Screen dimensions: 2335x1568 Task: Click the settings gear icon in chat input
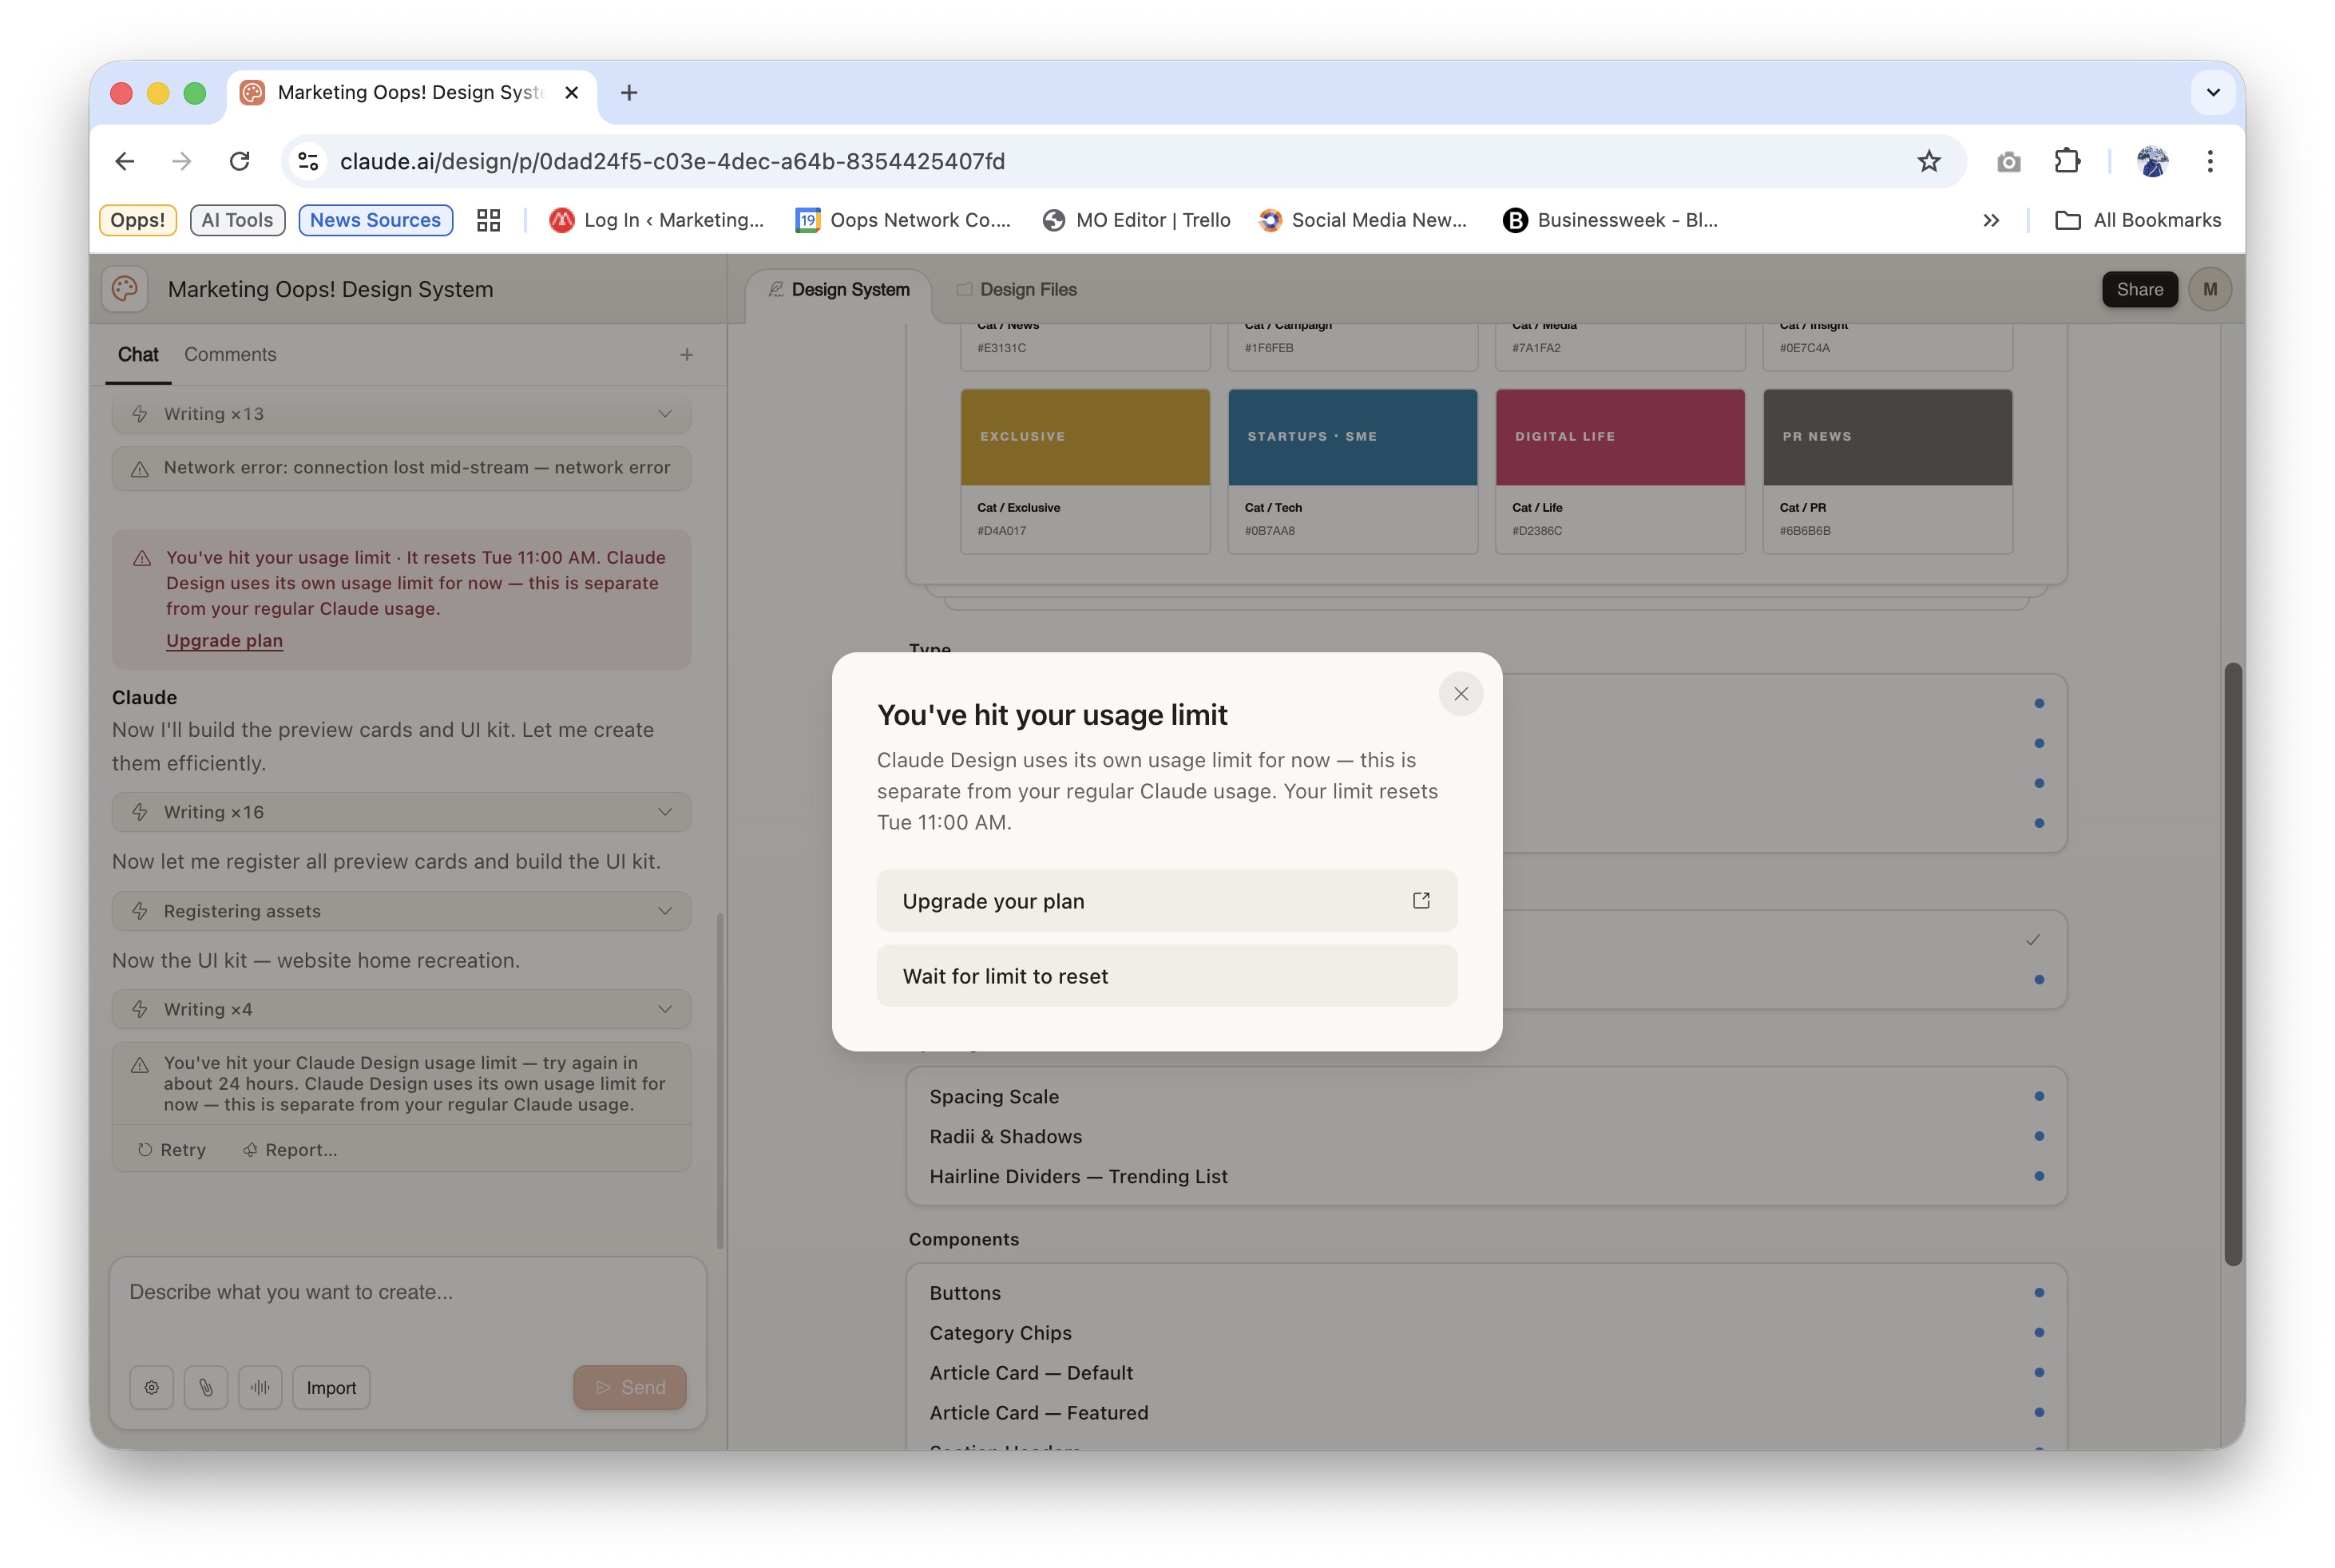152,1387
